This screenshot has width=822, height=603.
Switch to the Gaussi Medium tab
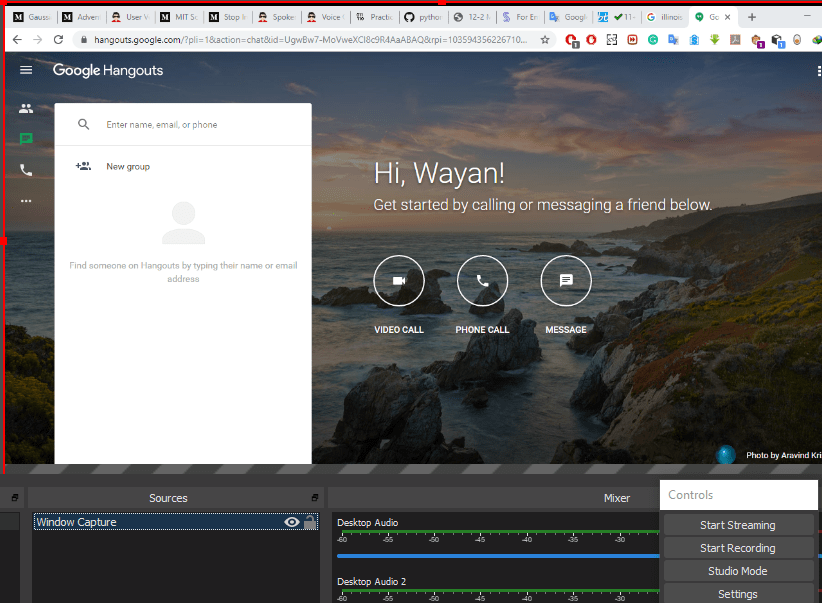tap(33, 17)
